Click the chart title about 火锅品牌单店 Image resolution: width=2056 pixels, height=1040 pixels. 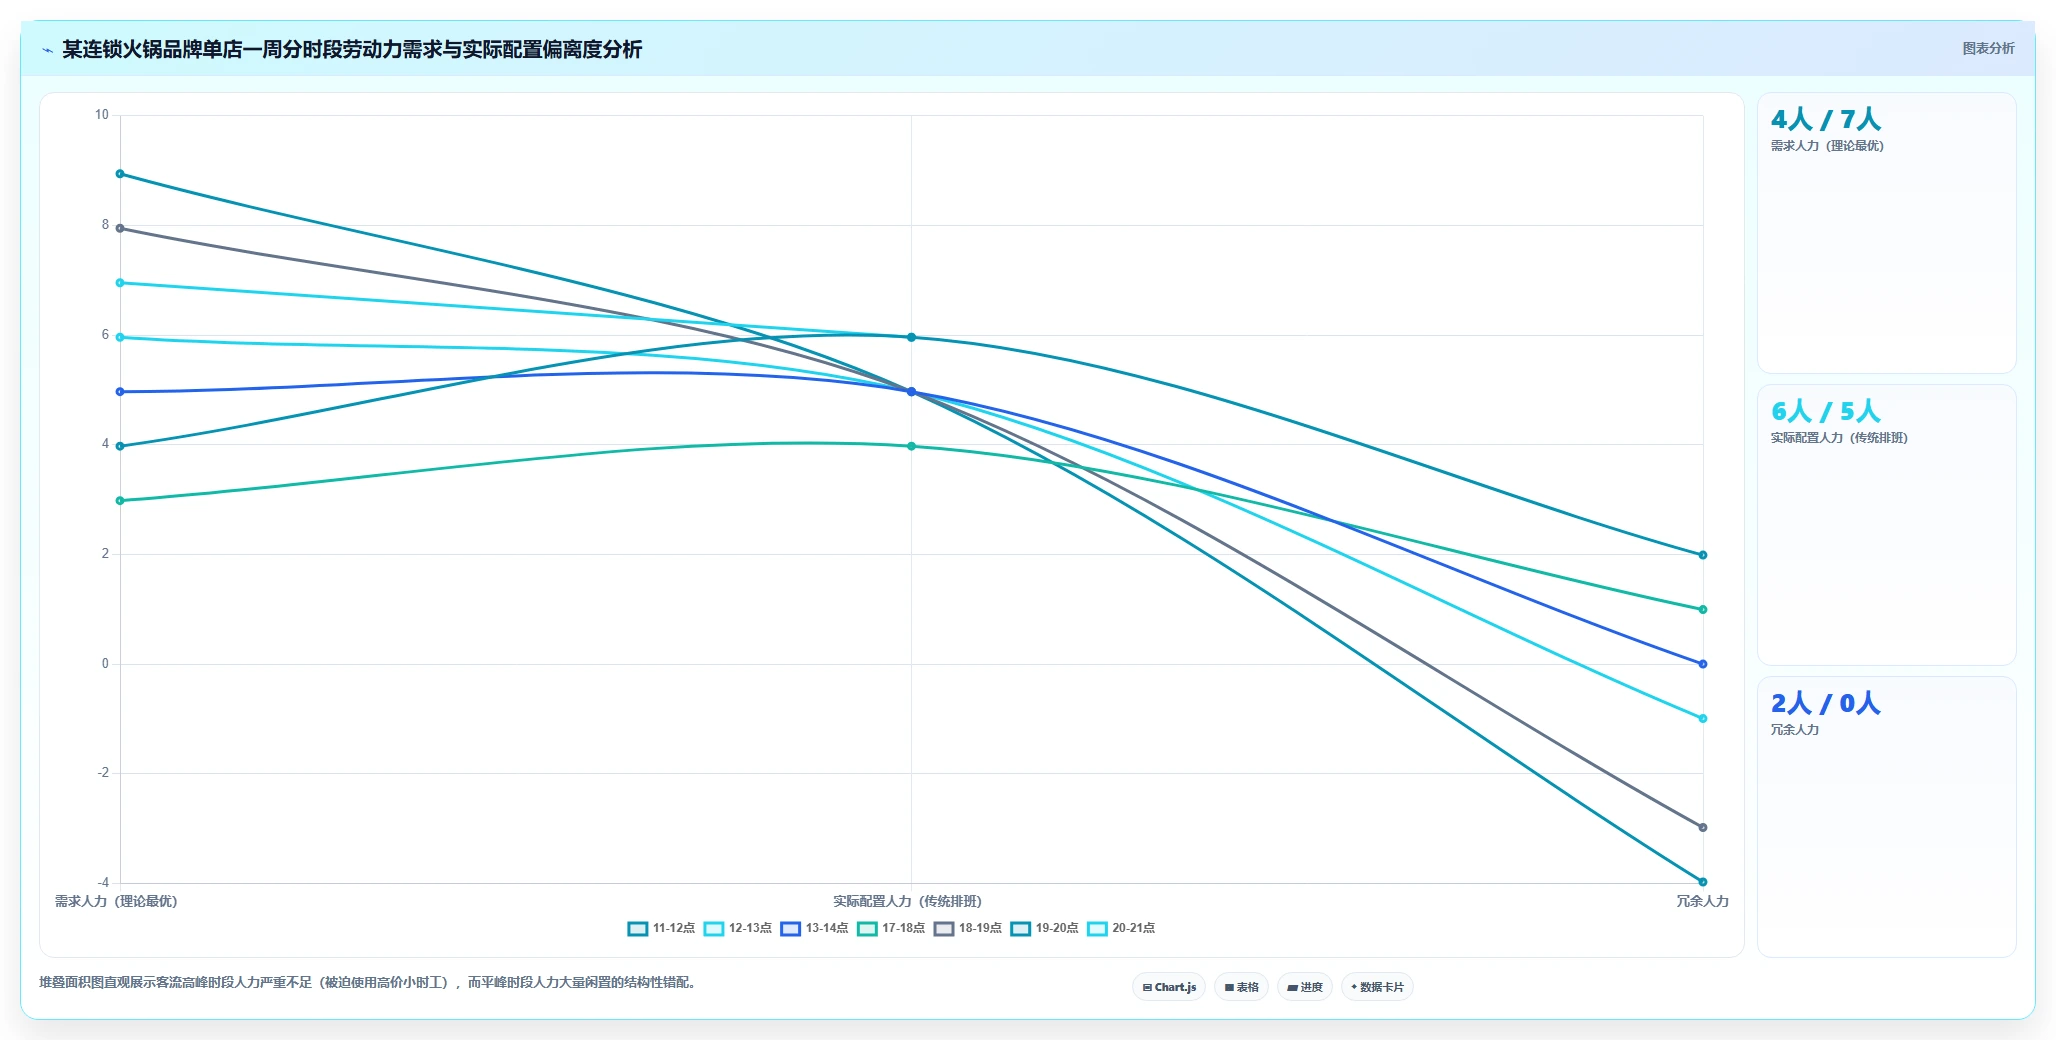click(352, 49)
